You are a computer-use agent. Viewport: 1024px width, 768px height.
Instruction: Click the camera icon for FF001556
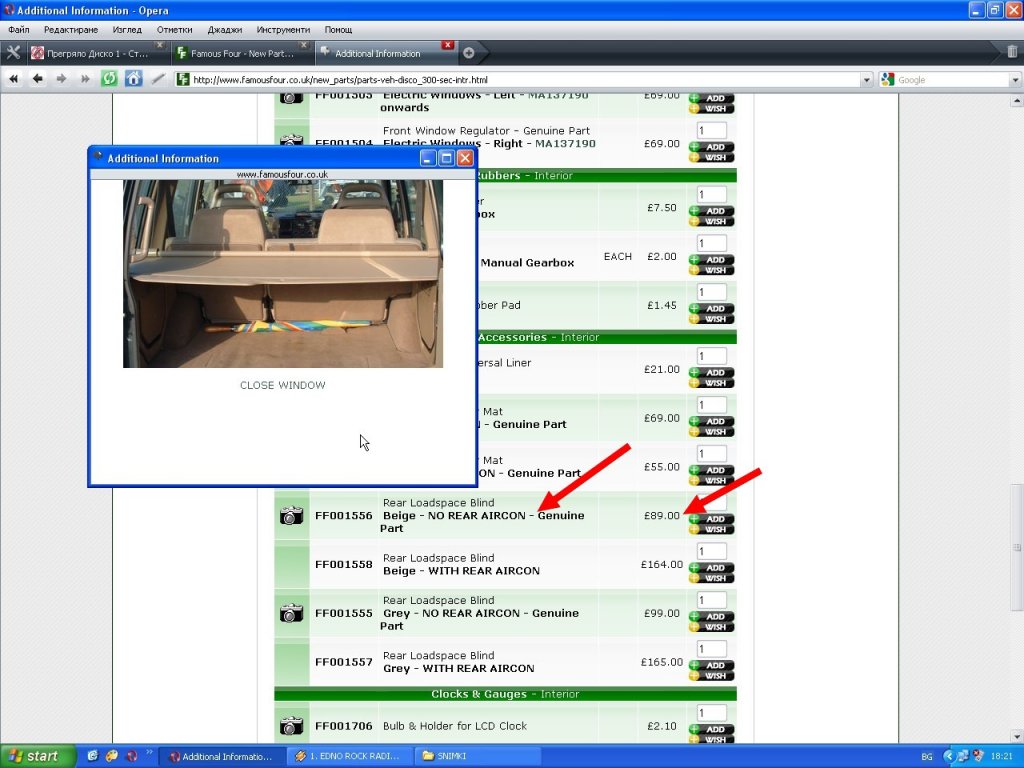click(291, 515)
